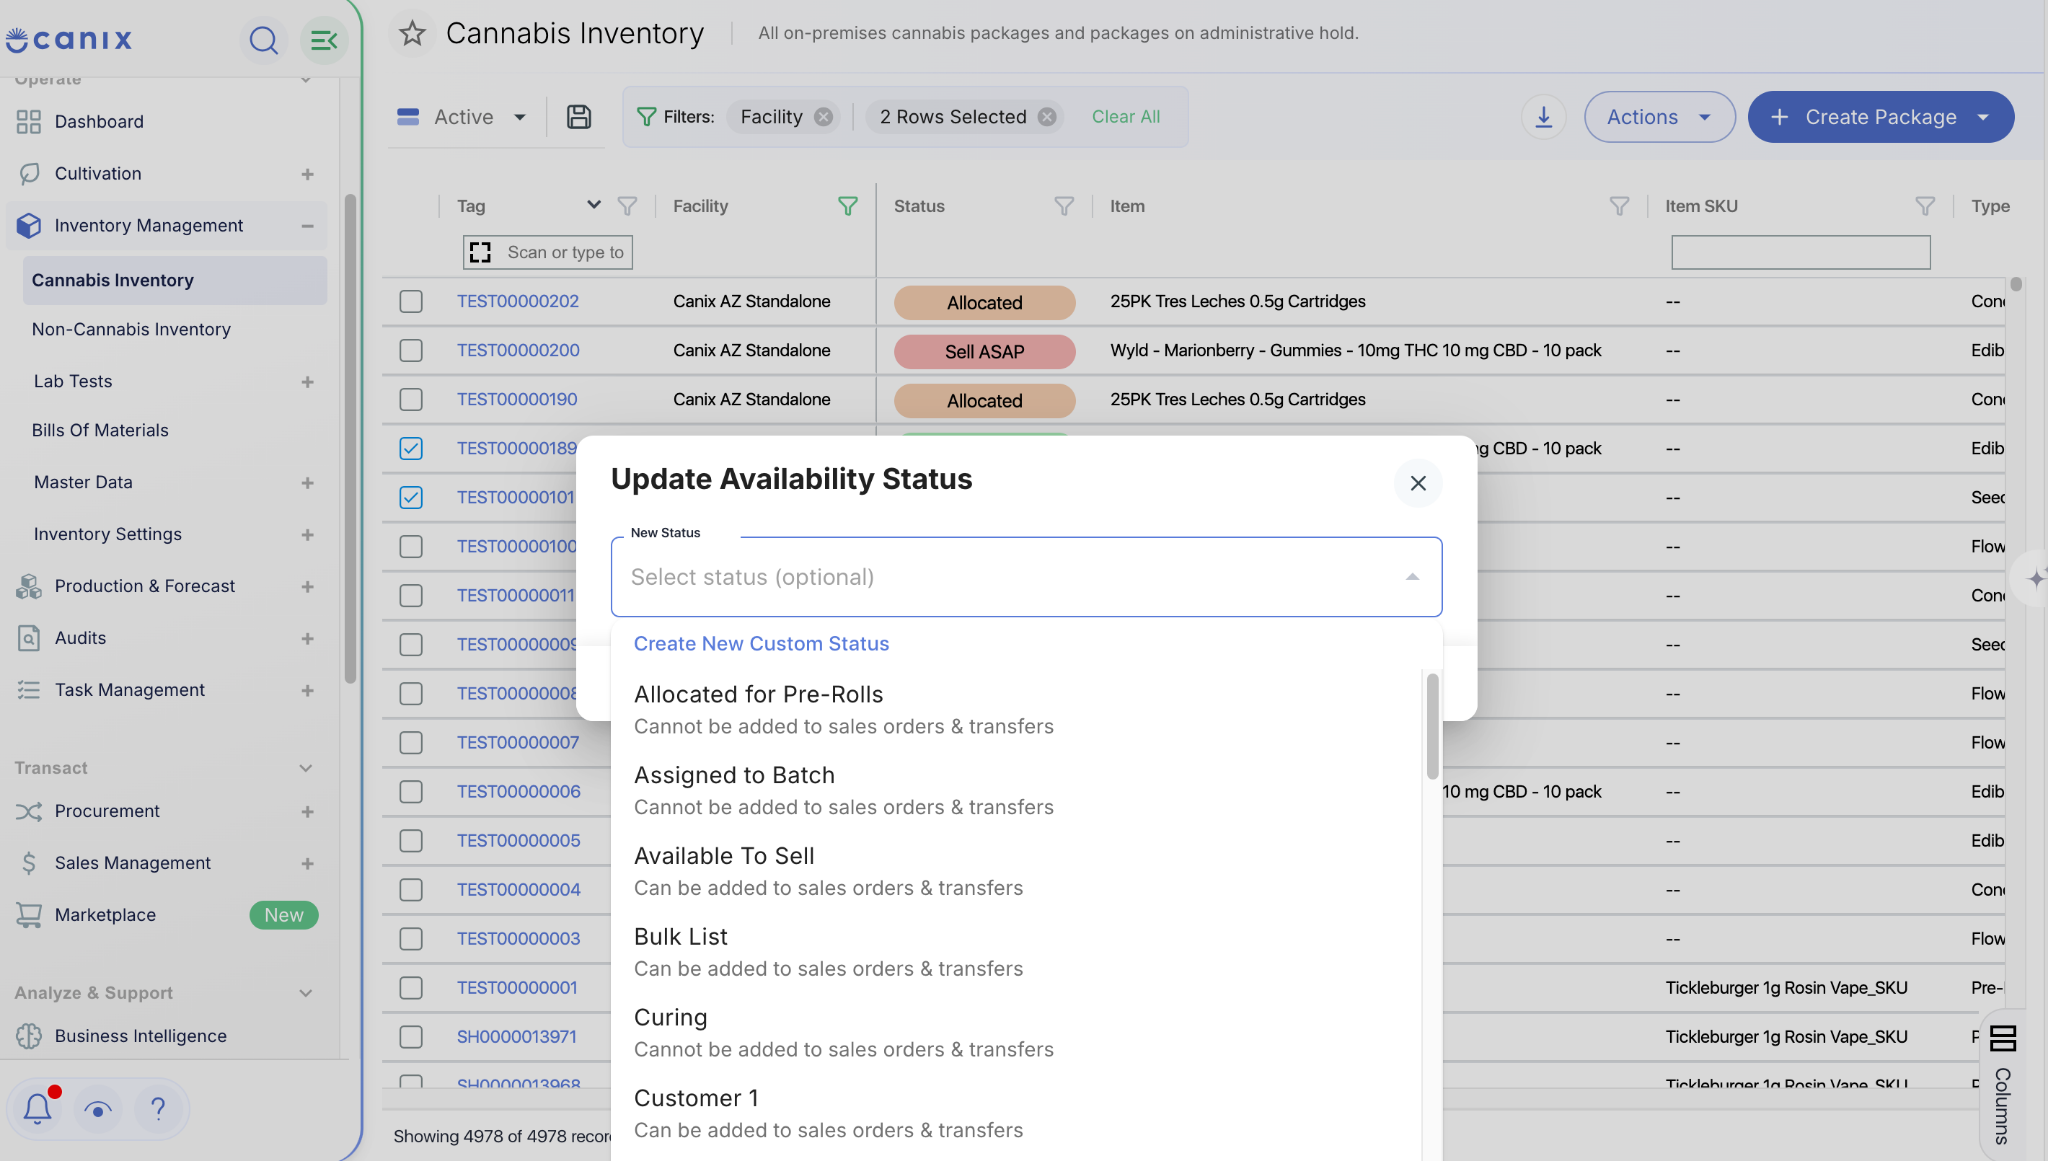Click the search magnifier icon
The image size is (2048, 1161).
point(263,40)
